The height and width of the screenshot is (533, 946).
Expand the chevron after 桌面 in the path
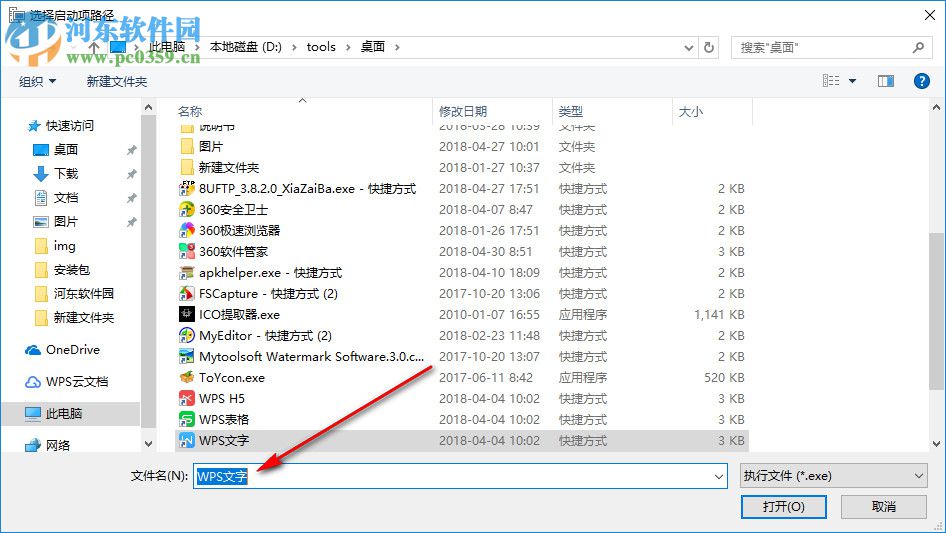(x=397, y=47)
